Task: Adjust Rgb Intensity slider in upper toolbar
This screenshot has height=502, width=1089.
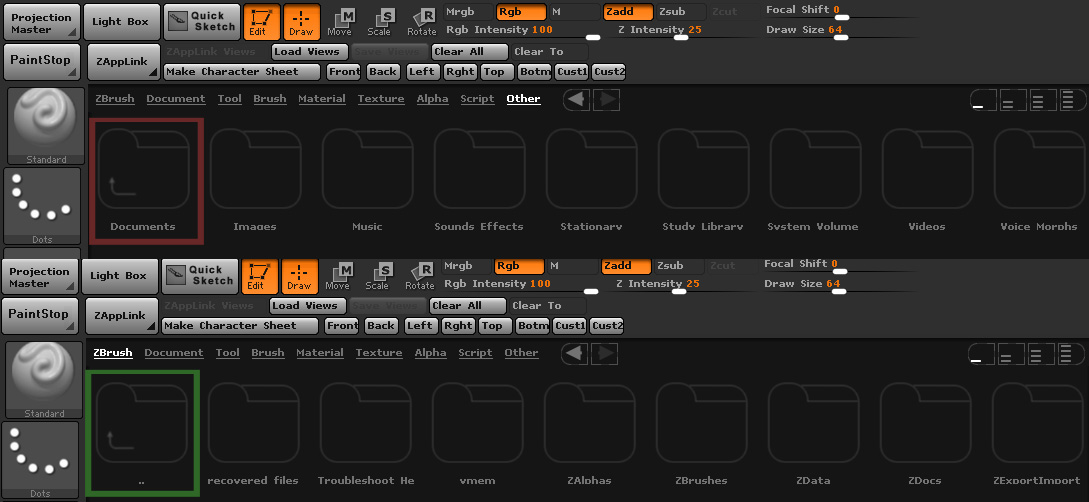Action: (524, 33)
